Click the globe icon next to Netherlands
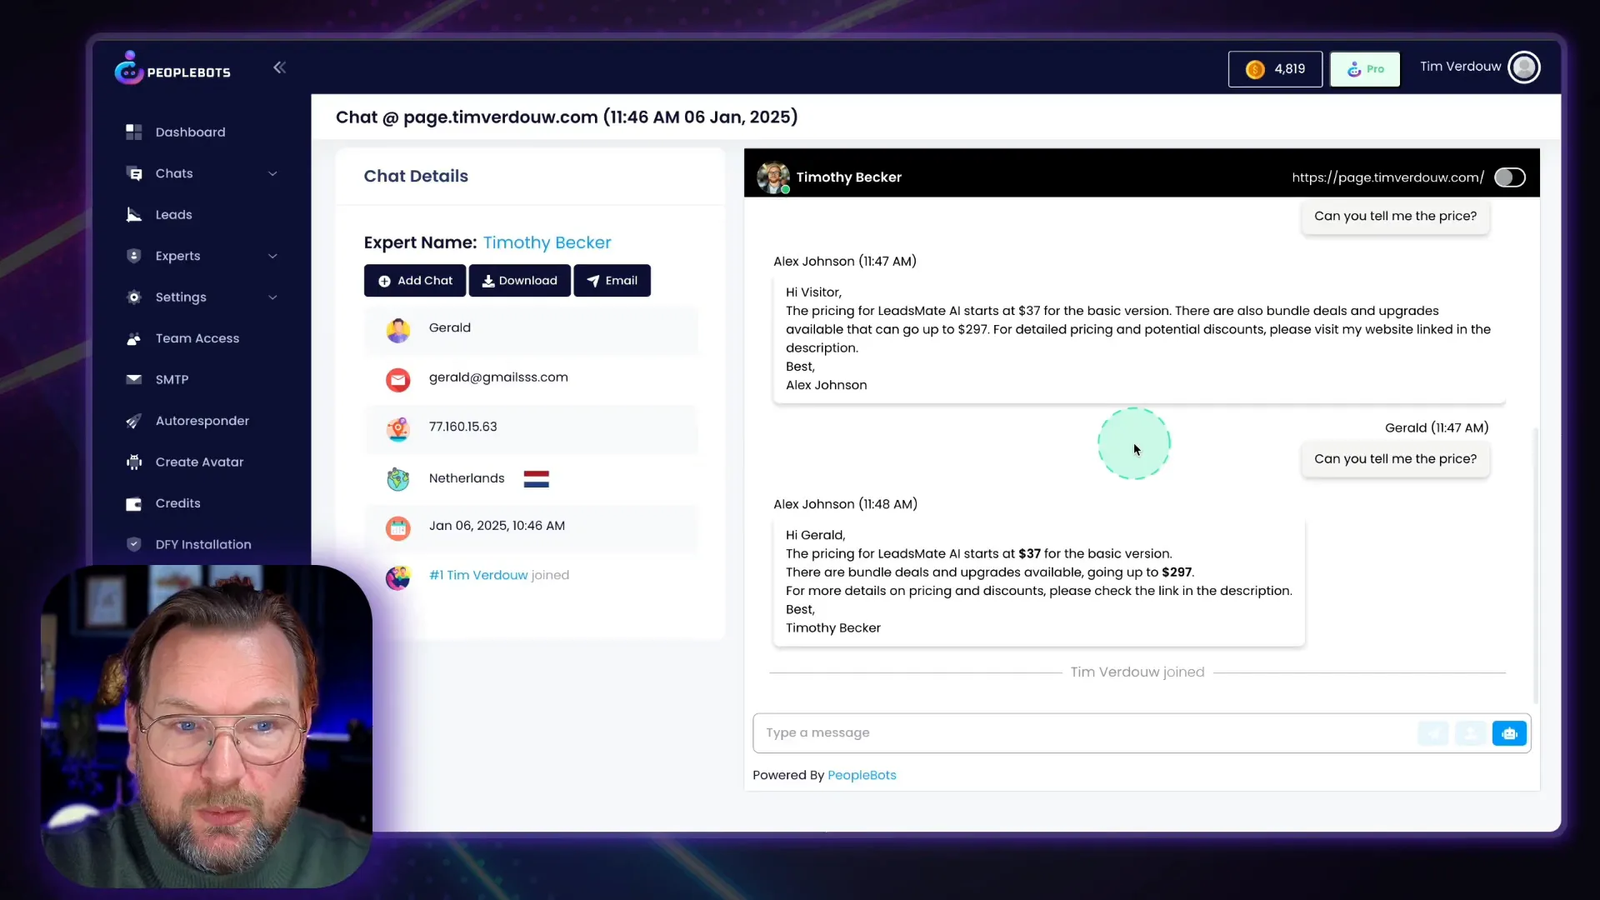The height and width of the screenshot is (900, 1600). [398, 479]
